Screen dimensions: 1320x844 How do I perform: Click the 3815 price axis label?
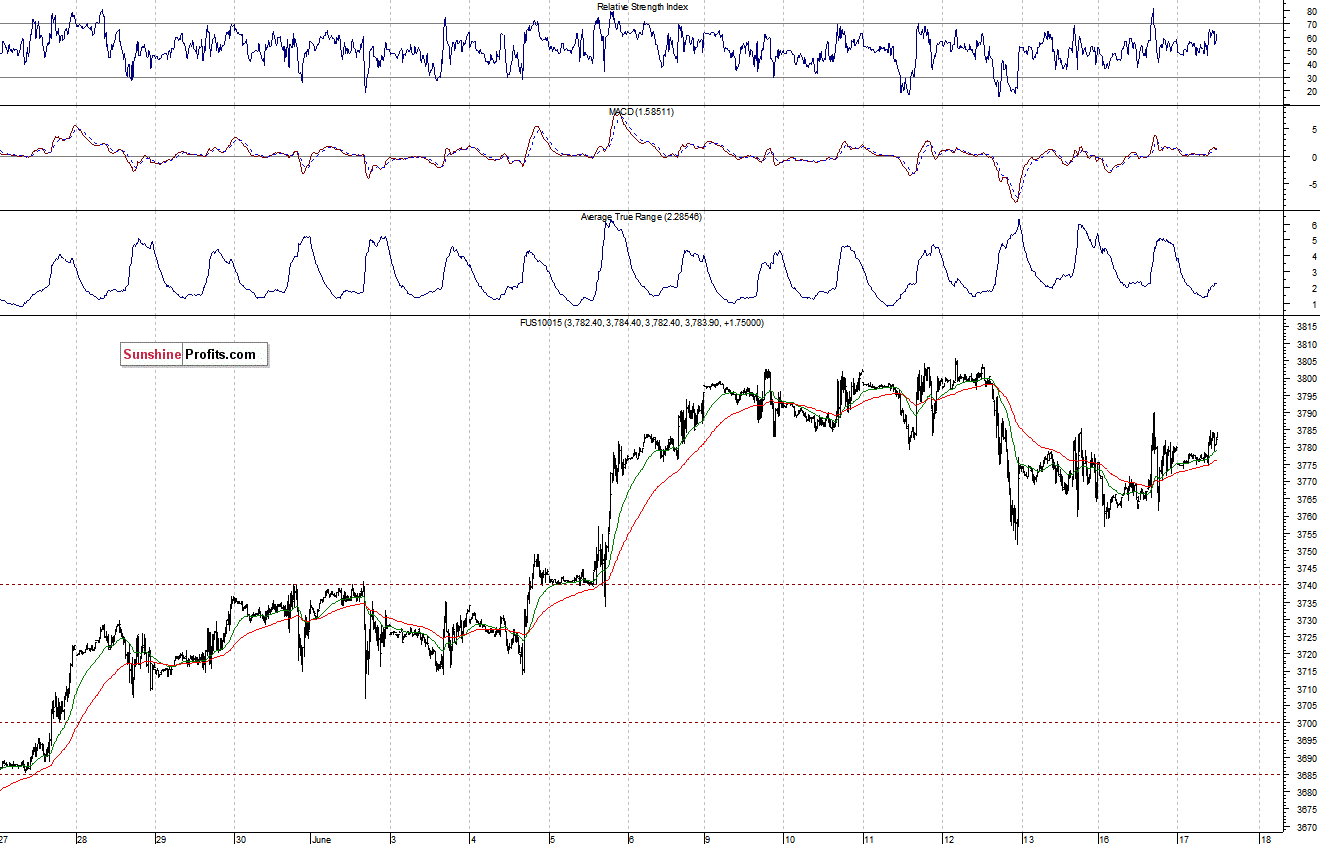1306,328
